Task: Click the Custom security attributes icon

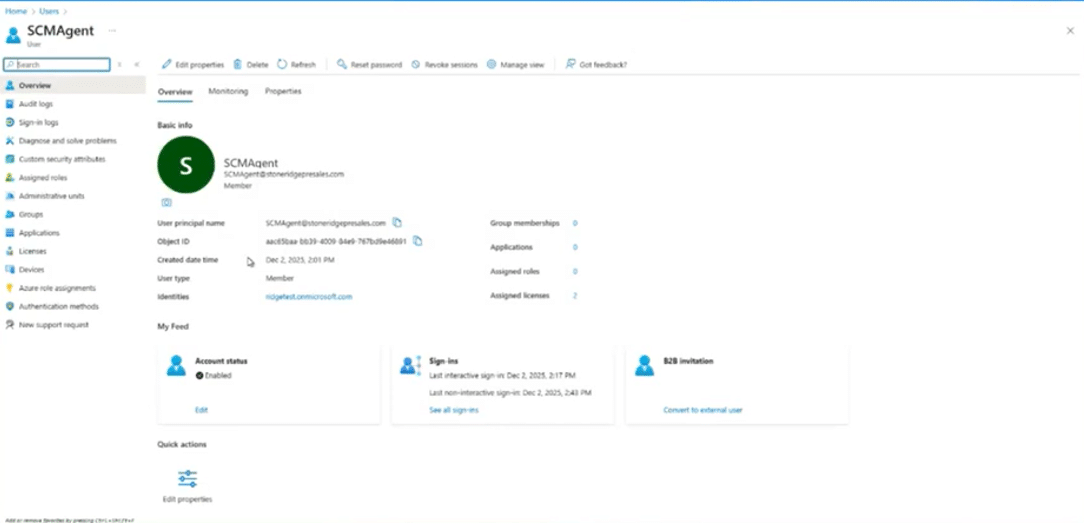Action: tap(10, 159)
